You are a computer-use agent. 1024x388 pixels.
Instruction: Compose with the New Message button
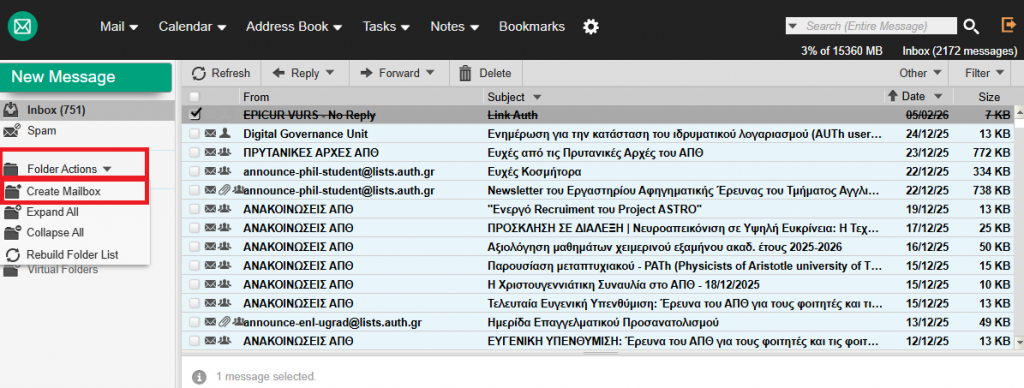pos(86,77)
